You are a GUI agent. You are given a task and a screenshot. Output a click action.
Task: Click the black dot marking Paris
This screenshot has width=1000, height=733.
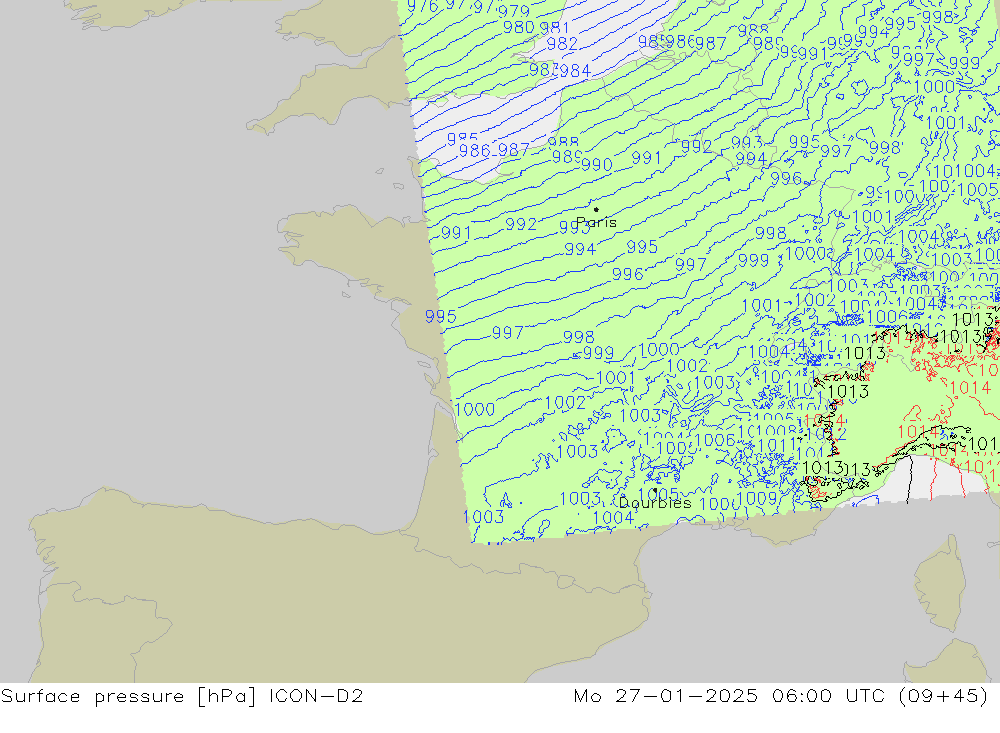click(x=596, y=209)
